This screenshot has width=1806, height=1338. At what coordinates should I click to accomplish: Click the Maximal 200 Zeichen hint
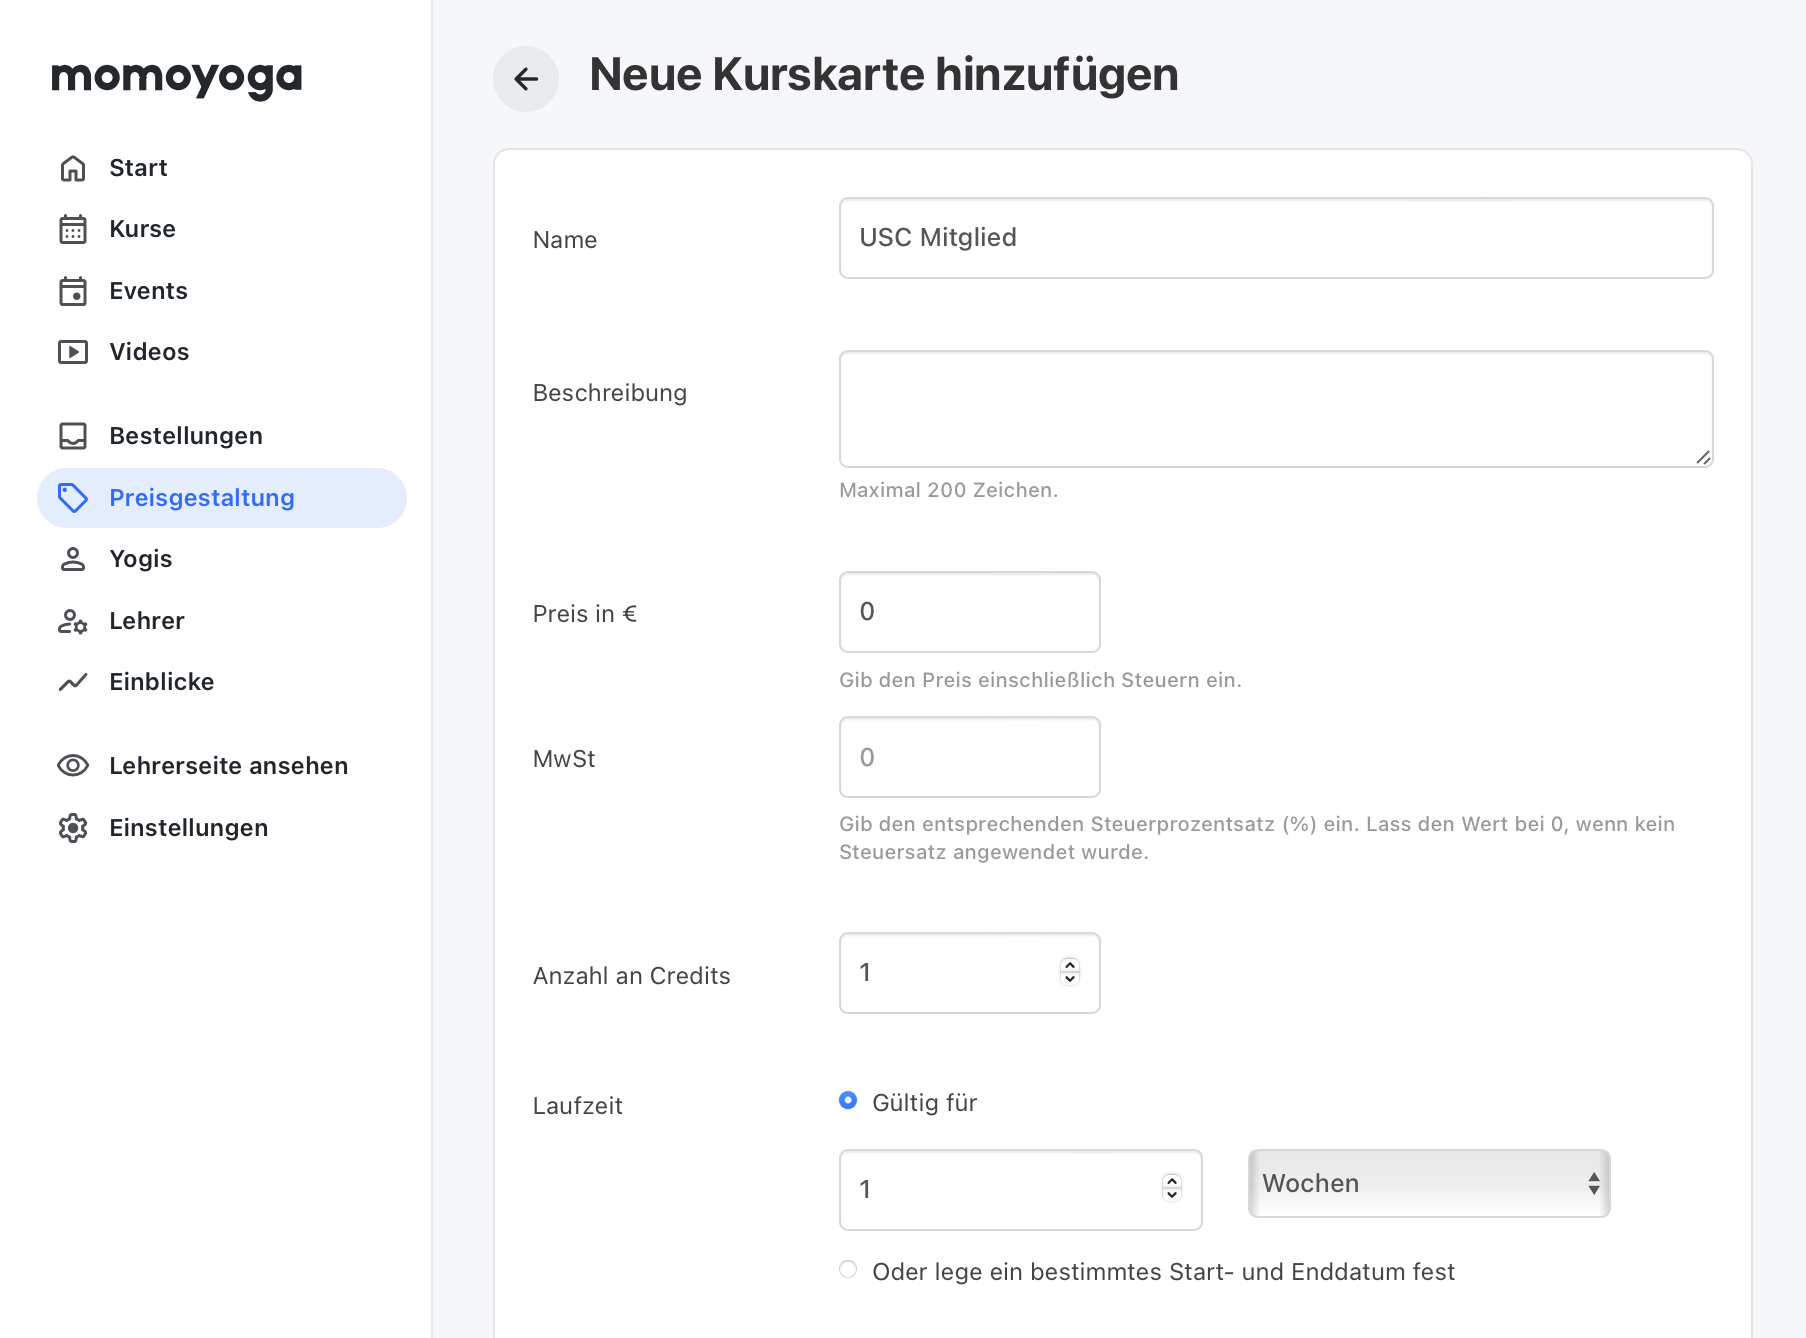[948, 490]
